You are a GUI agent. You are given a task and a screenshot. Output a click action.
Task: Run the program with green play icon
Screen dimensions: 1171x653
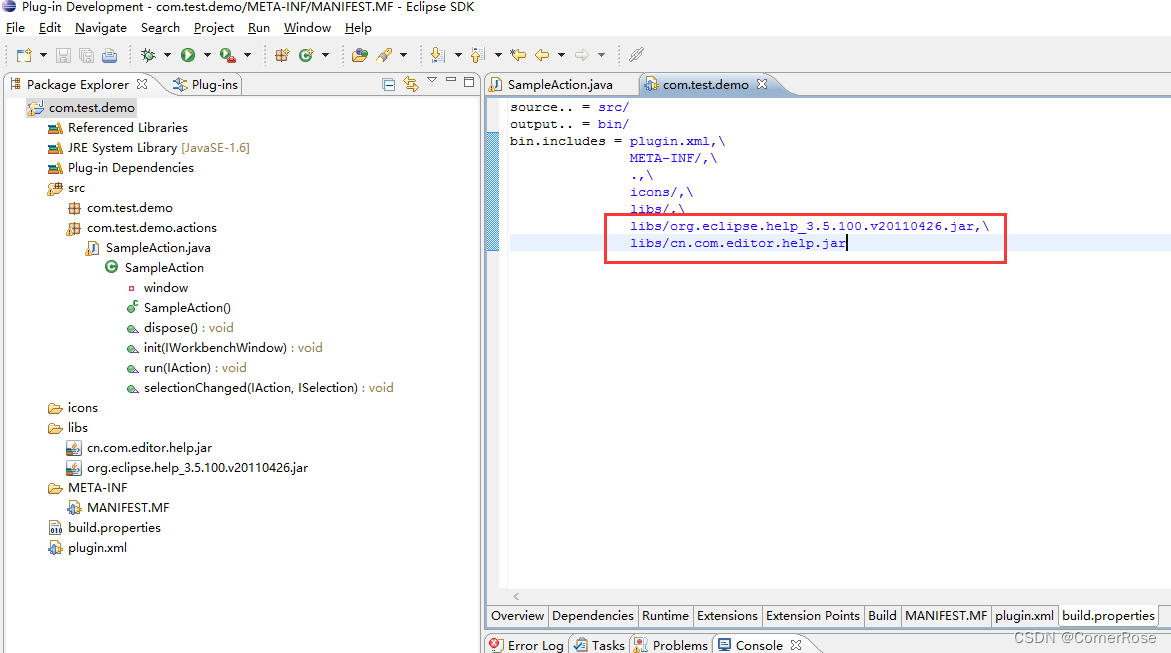click(x=188, y=55)
